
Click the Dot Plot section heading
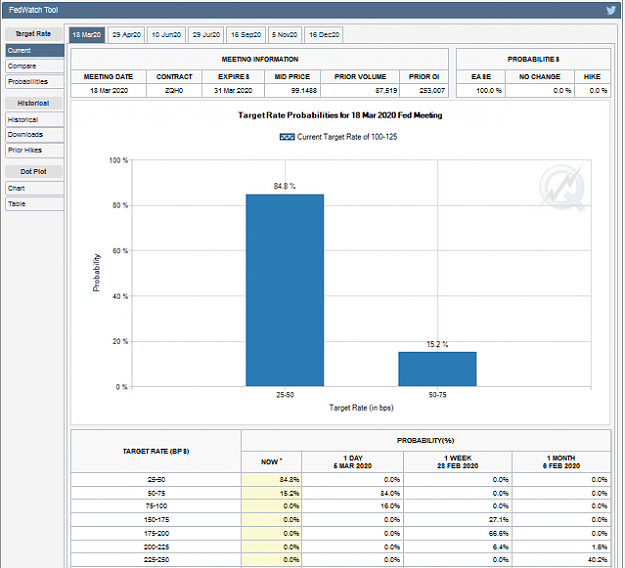33,171
